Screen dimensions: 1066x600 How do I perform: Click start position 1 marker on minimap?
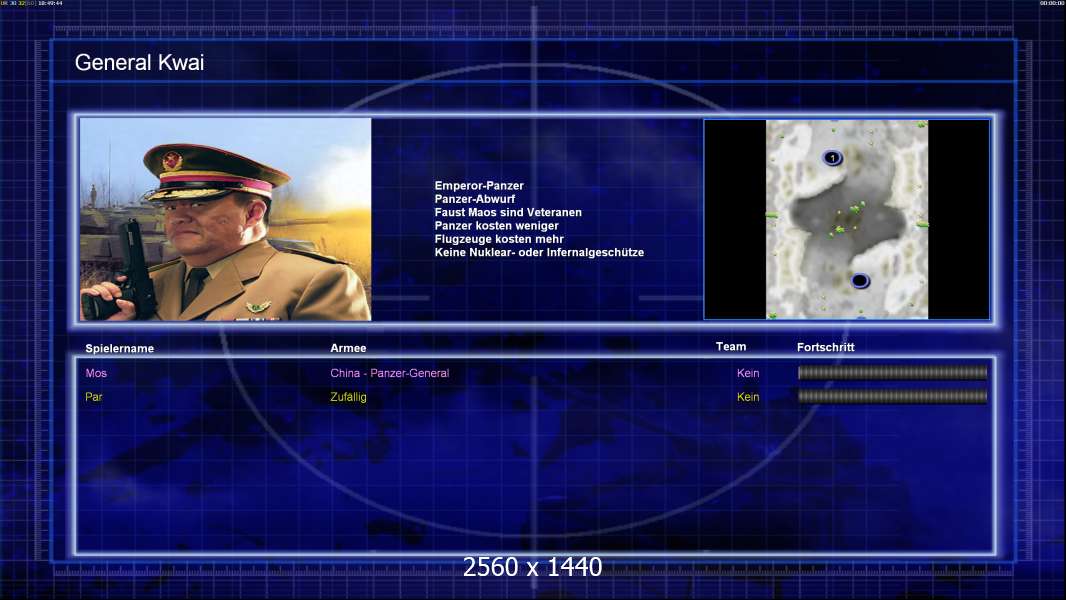(833, 158)
